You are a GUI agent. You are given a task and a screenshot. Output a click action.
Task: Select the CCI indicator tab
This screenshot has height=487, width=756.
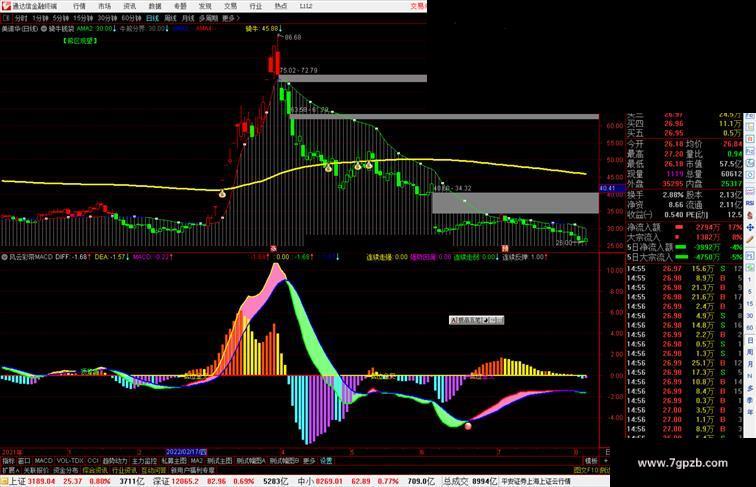[x=93, y=461]
